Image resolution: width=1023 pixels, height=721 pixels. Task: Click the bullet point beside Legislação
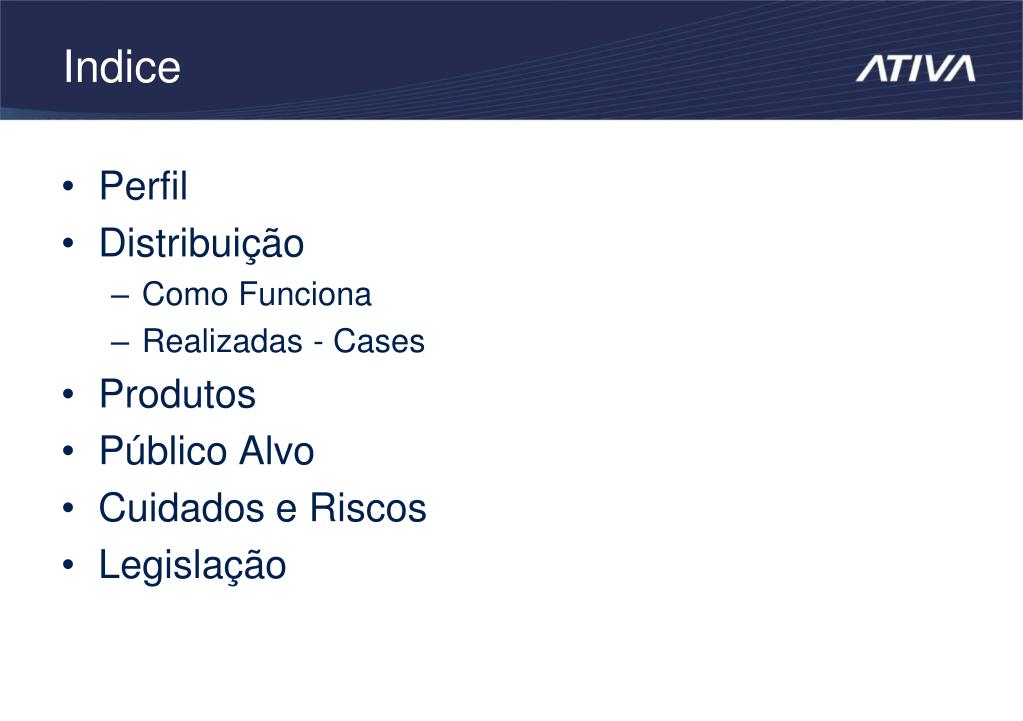(69, 565)
